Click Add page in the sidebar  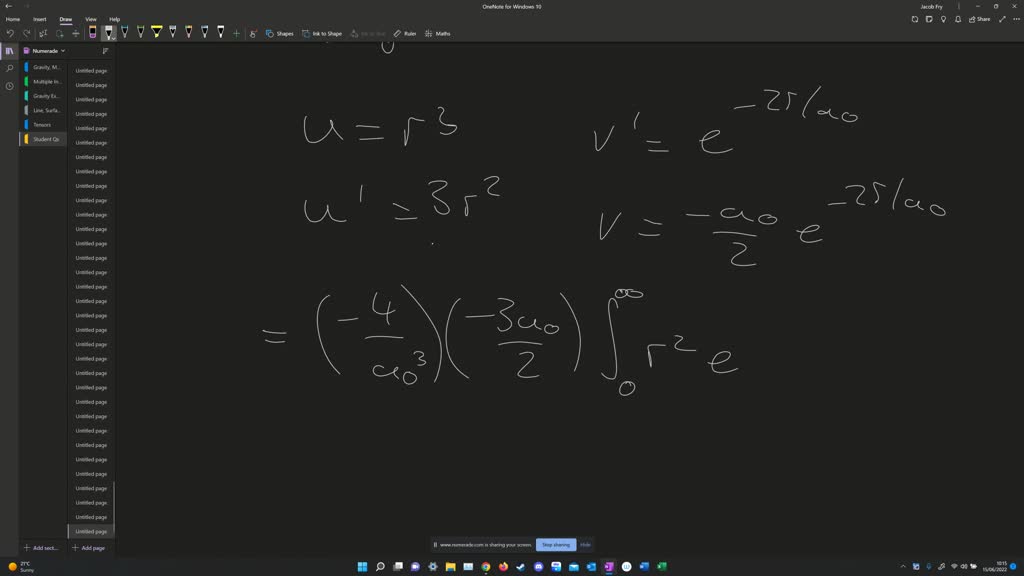(90, 548)
